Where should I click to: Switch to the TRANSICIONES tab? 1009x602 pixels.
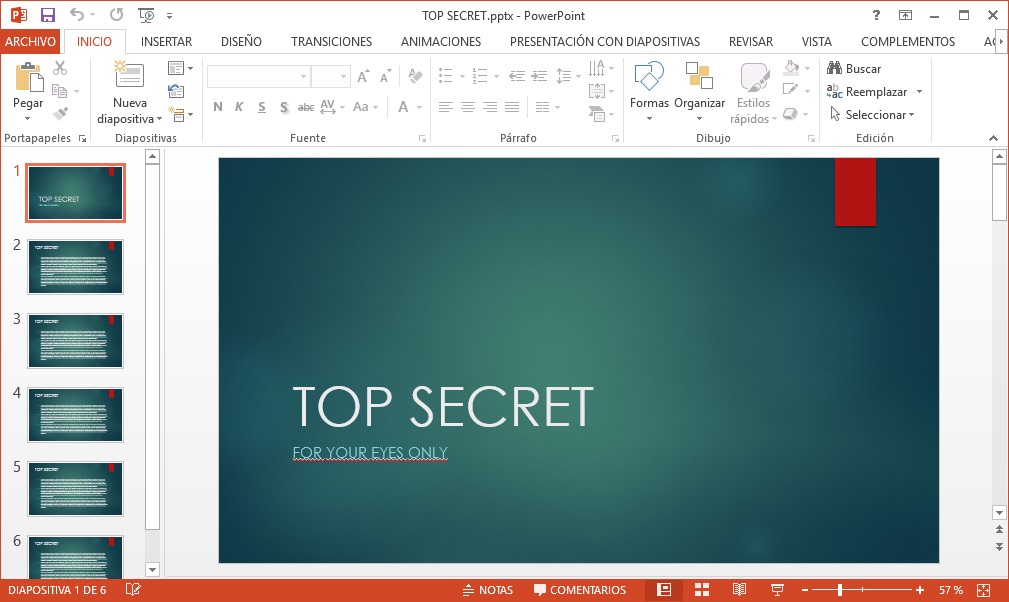tap(331, 42)
